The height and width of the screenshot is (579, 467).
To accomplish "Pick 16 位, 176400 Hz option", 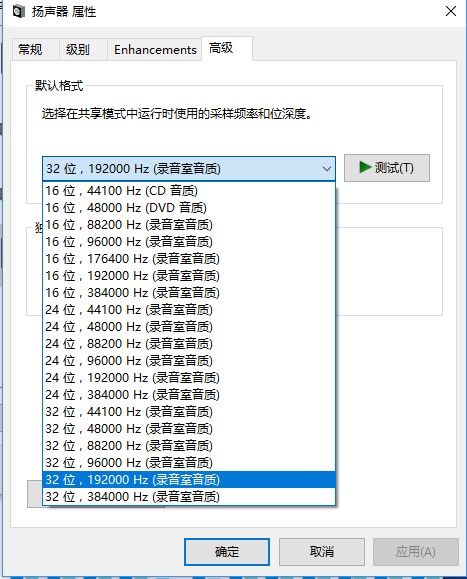I will pos(189,258).
